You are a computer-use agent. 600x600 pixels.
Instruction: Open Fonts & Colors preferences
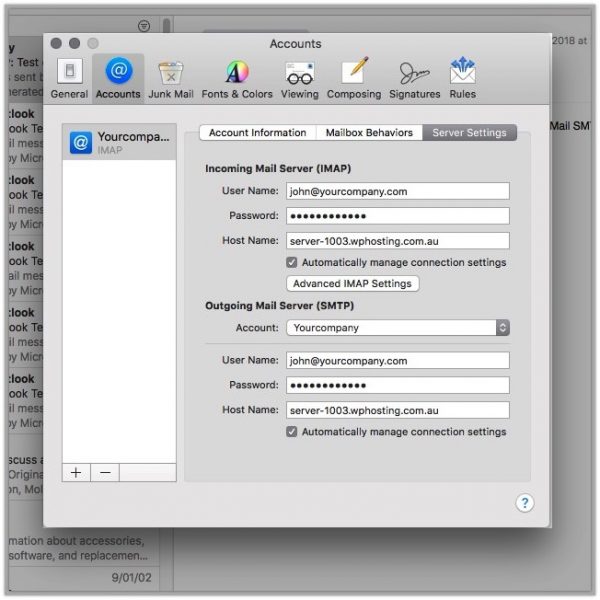click(237, 78)
